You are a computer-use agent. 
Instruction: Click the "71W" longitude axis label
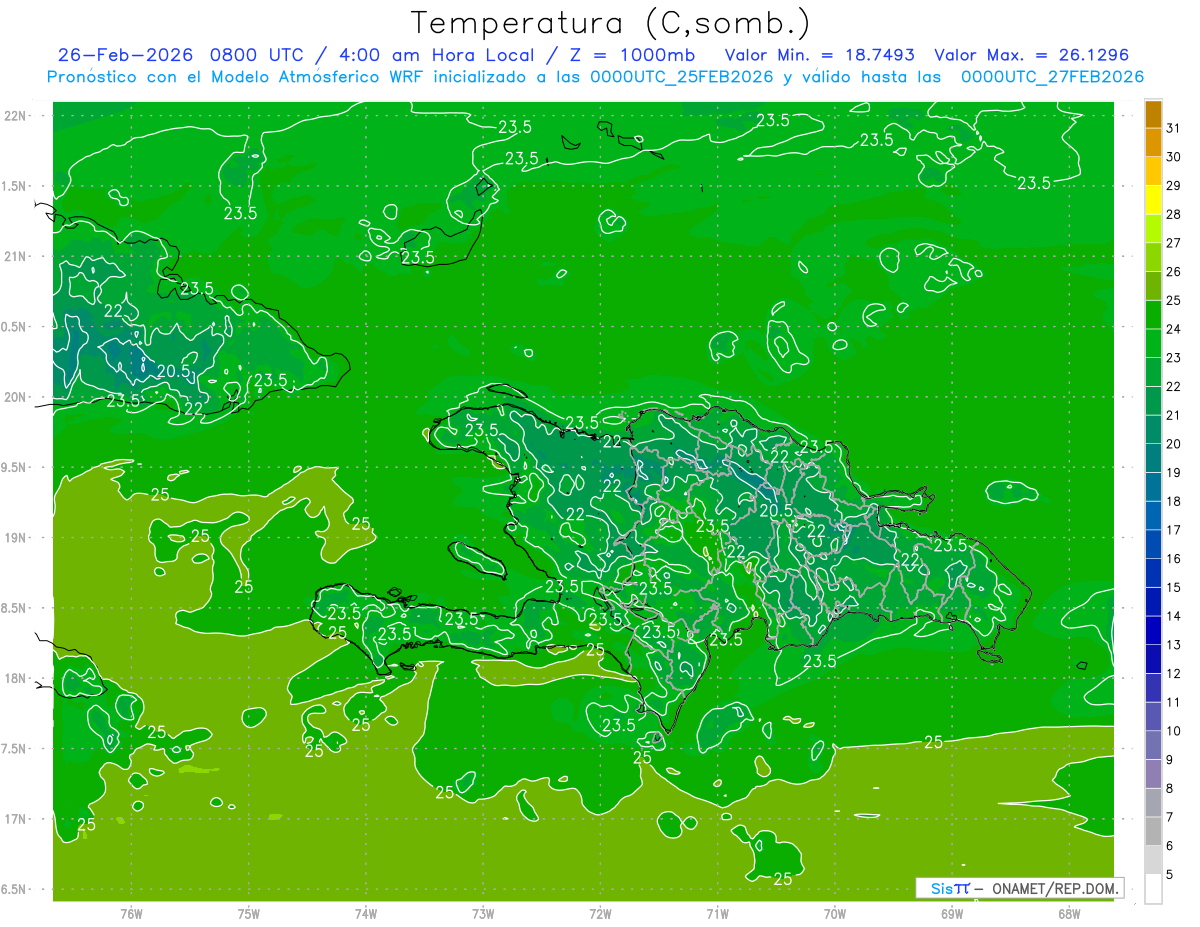point(717,913)
